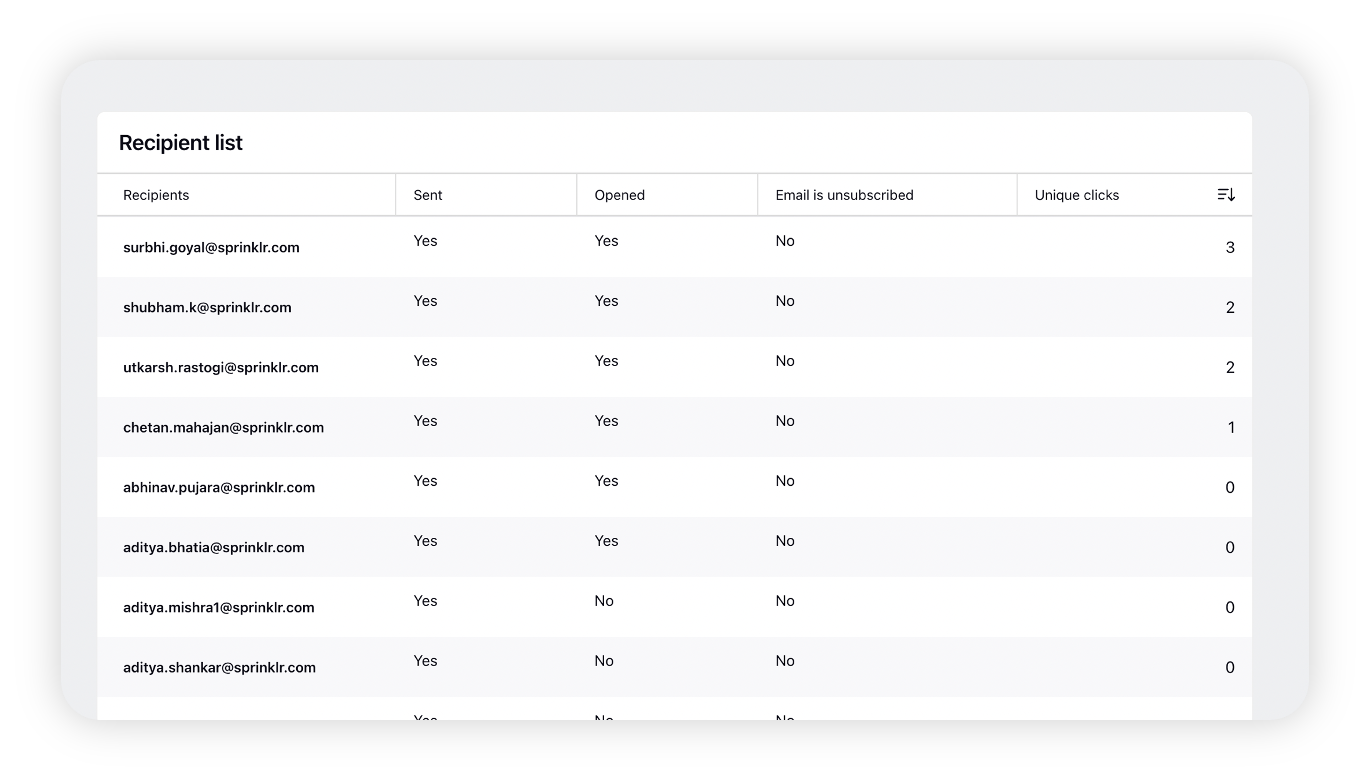Select the Unique clicks column header label
The image size is (1370, 780).
point(1077,195)
